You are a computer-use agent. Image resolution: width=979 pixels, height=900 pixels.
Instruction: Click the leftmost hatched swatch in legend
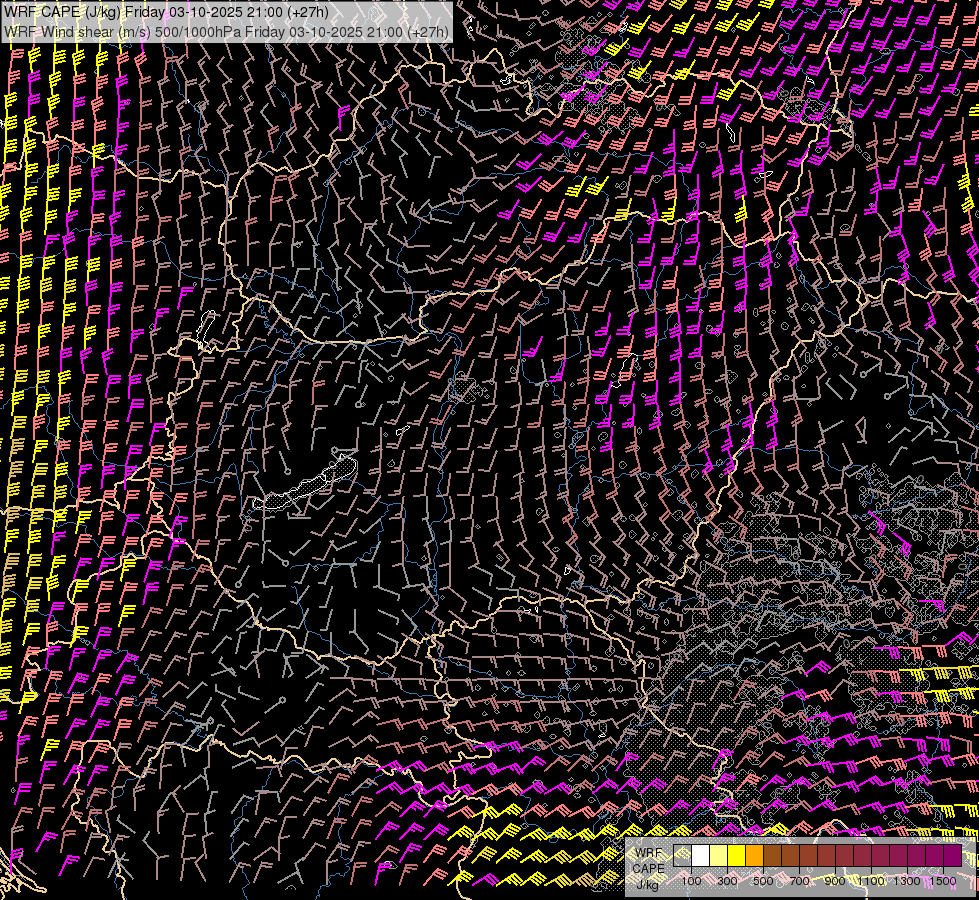pos(683,856)
